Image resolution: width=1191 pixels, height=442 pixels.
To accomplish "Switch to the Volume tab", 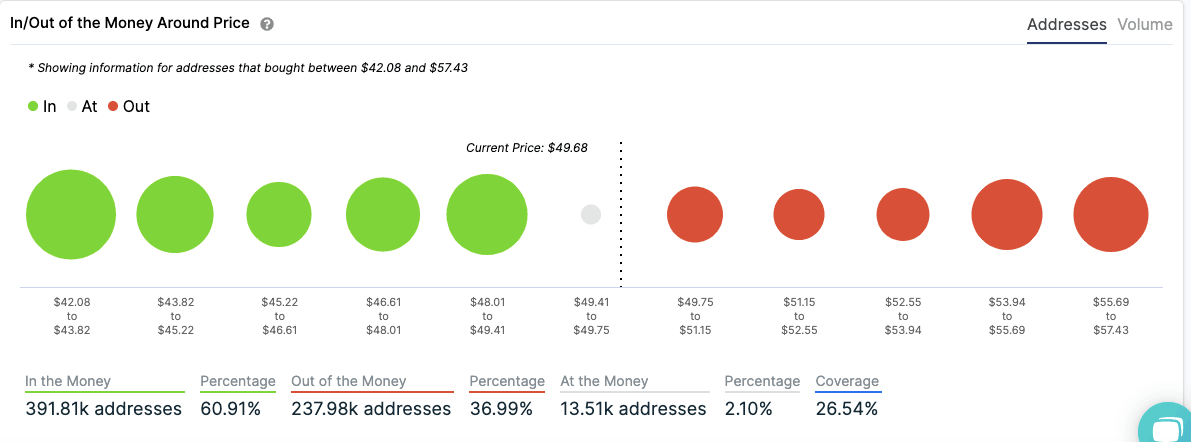I will (x=1144, y=25).
